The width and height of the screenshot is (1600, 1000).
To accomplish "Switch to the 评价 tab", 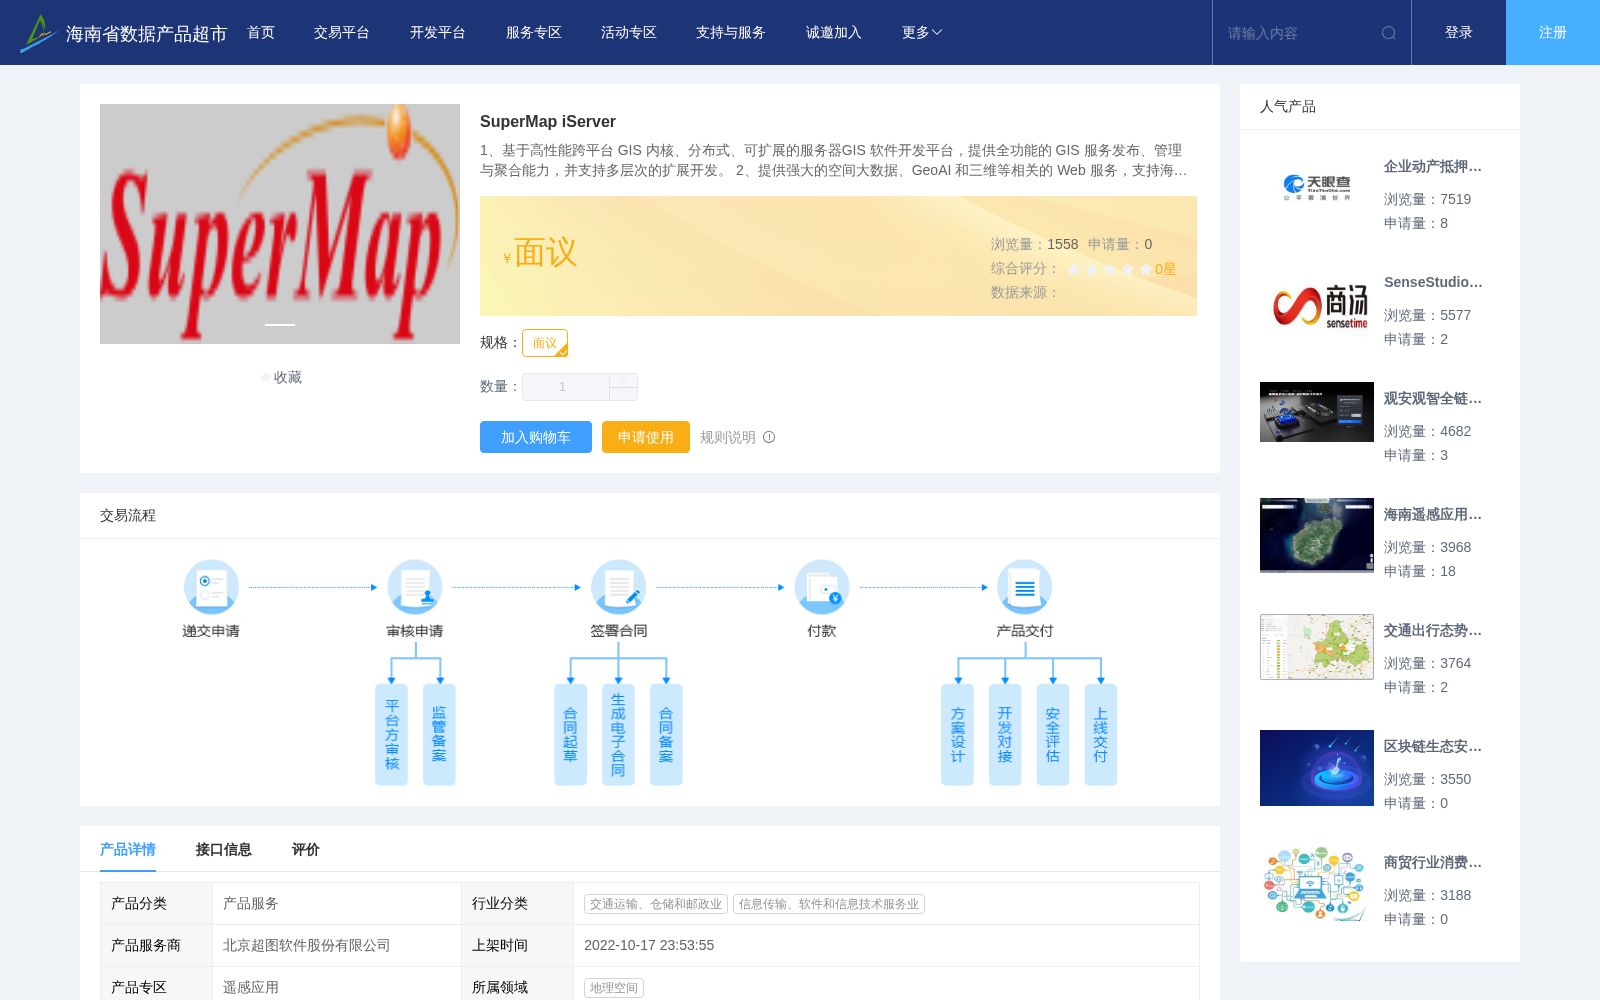I will pos(306,849).
